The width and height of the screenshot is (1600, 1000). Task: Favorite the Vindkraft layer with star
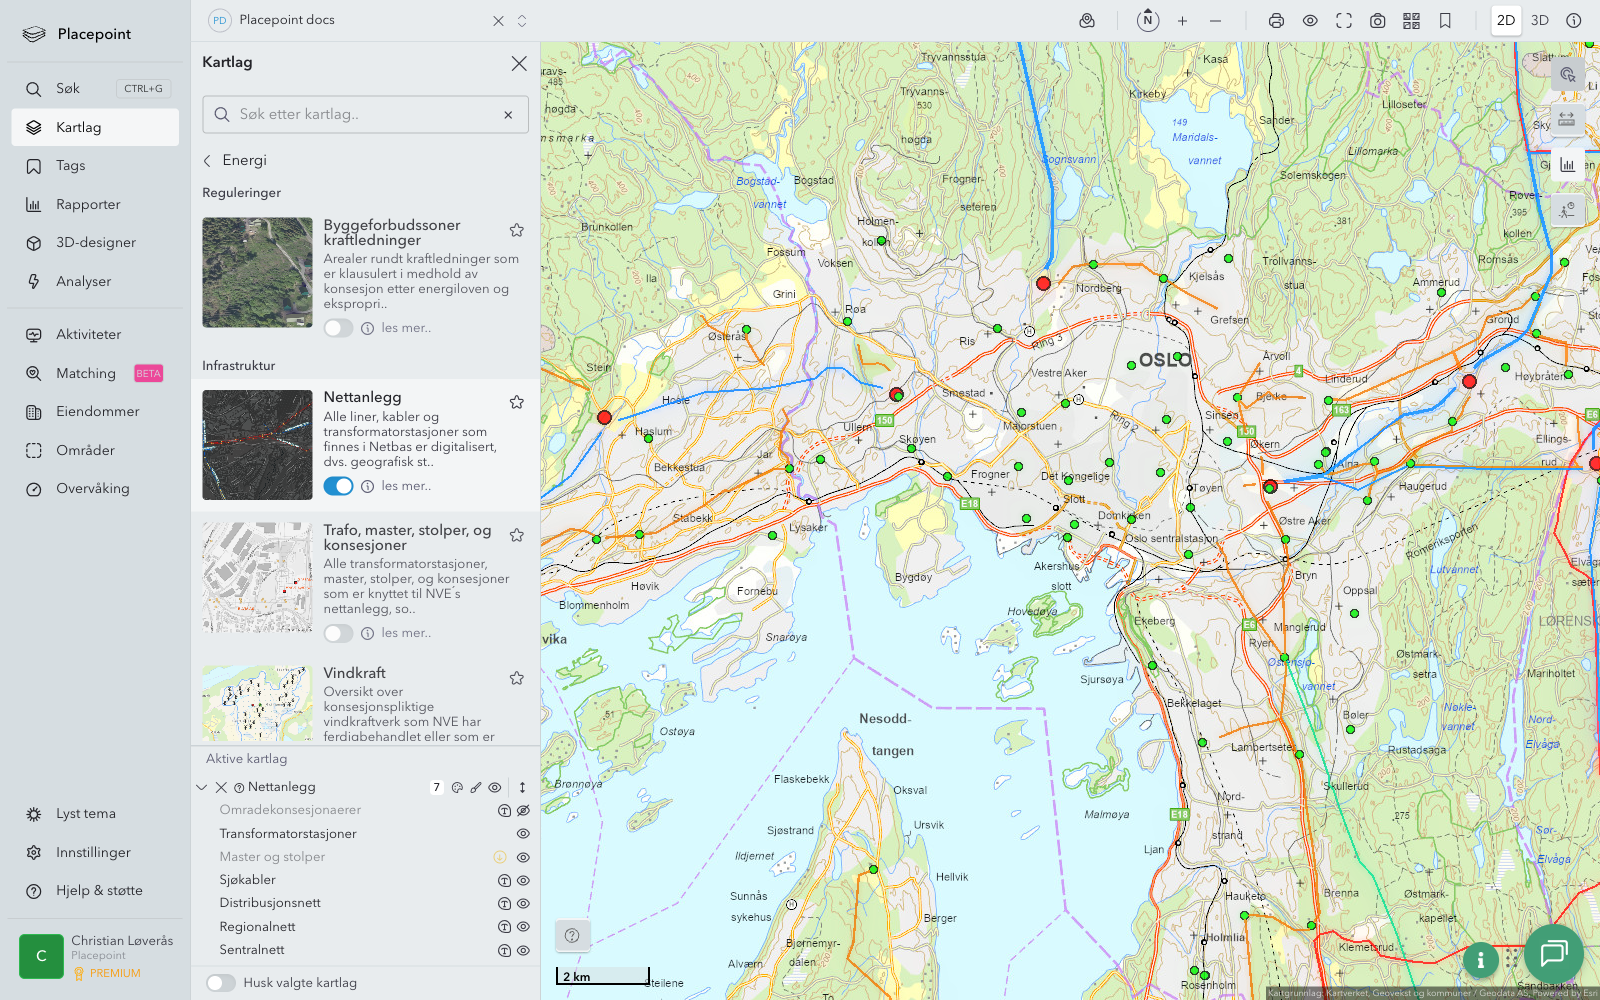(x=517, y=678)
